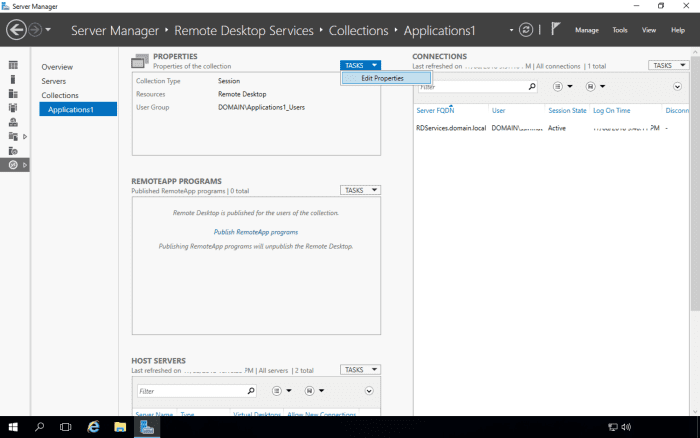700x438 pixels.
Task: Click the Back navigation arrow
Action: pos(16,30)
